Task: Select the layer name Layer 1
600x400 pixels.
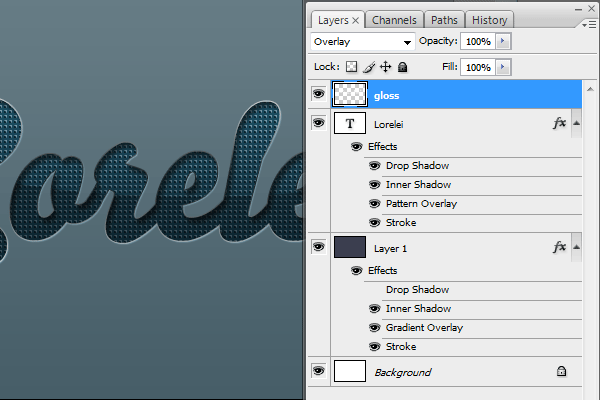Action: (390, 249)
